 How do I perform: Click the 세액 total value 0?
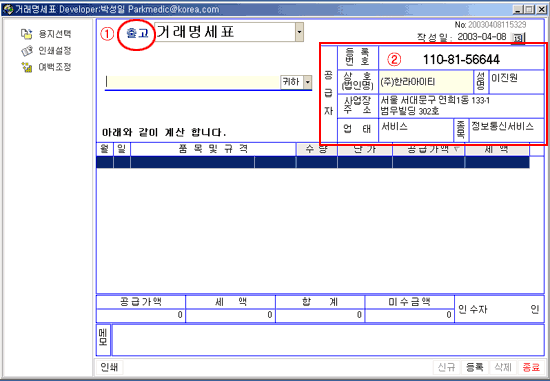pyautogui.click(x=230, y=315)
